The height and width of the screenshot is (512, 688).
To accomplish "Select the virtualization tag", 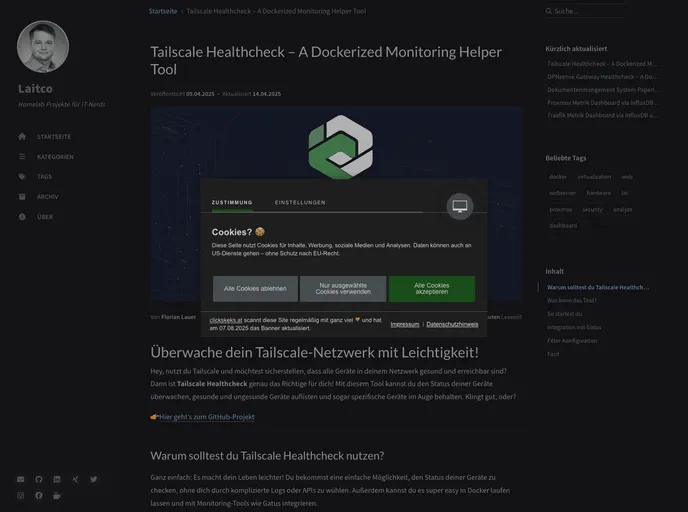I will 594,177.
